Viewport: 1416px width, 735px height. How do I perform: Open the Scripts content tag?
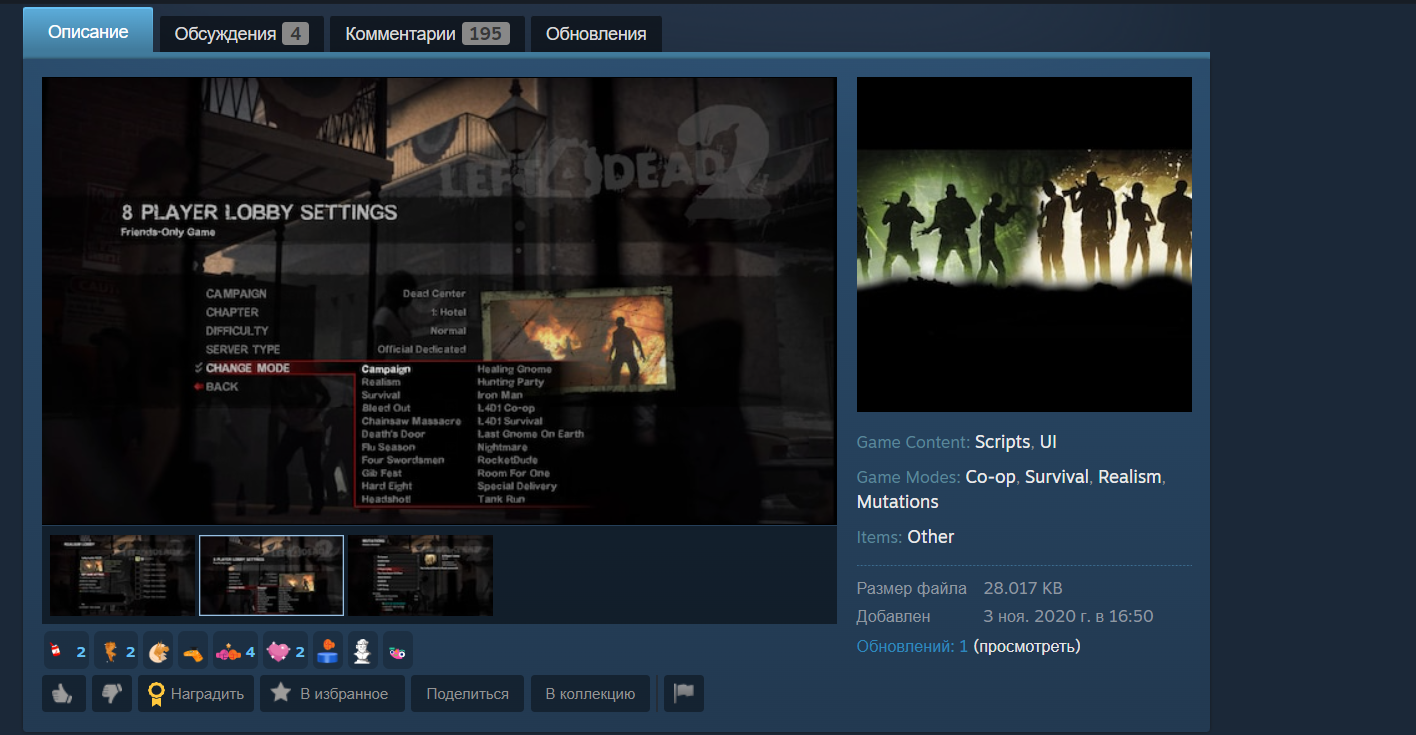(x=1002, y=442)
